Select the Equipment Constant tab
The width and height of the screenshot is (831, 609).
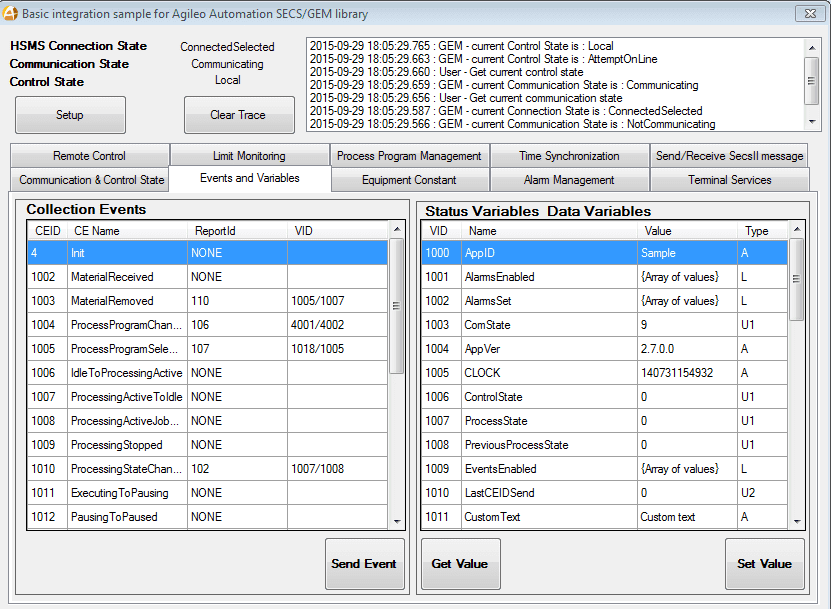pos(409,180)
